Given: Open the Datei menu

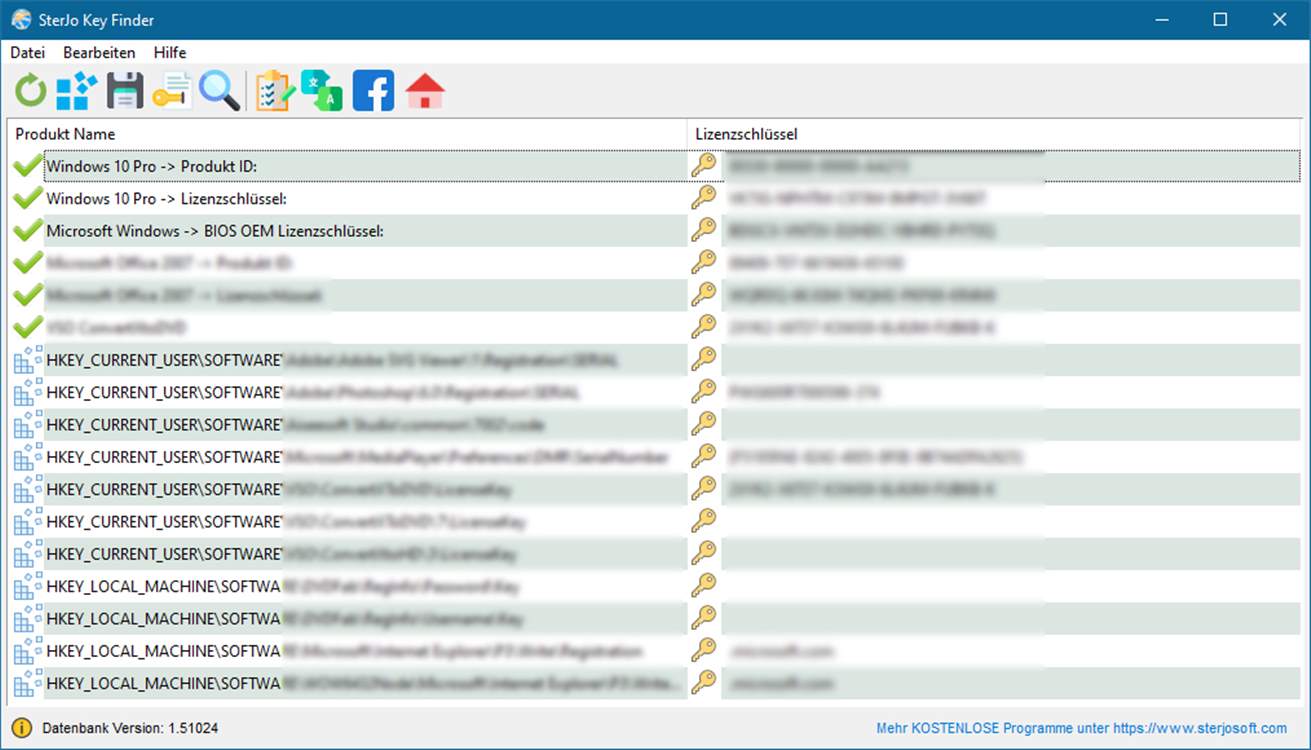Looking at the screenshot, I should pos(28,52).
